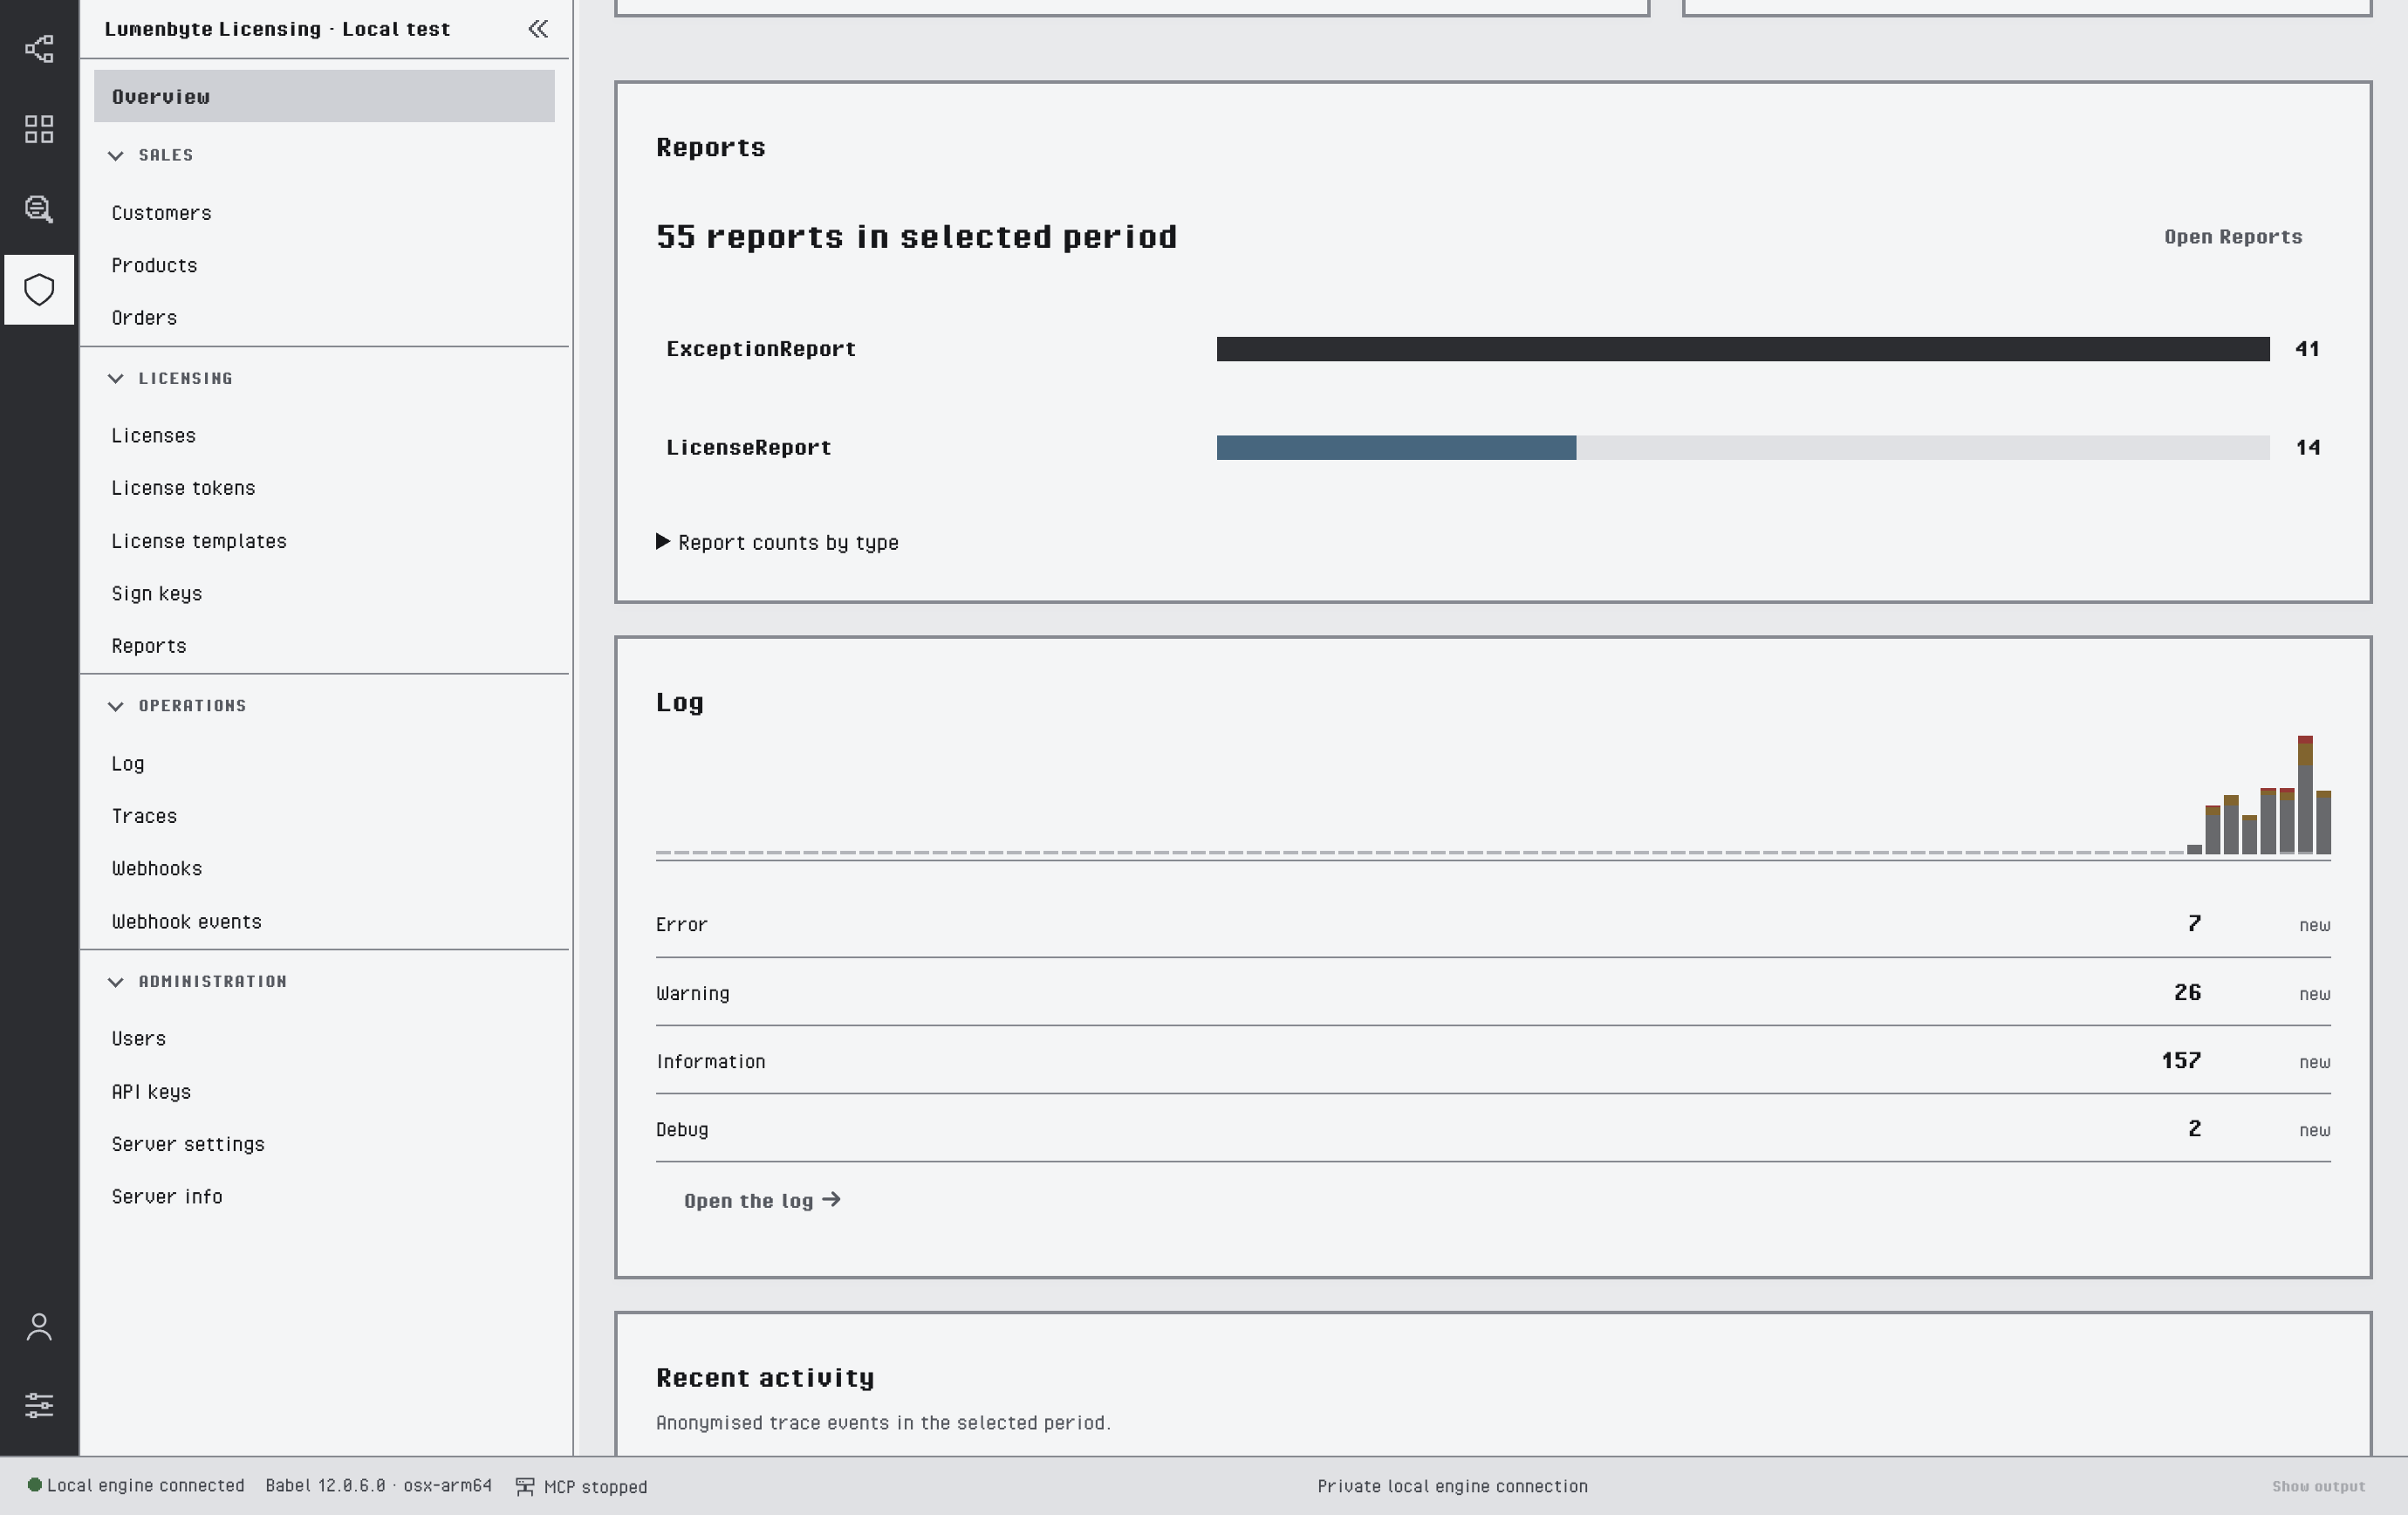This screenshot has height=1515, width=2408.
Task: Open the sliders settings icon in the rail
Action: coord(39,1405)
